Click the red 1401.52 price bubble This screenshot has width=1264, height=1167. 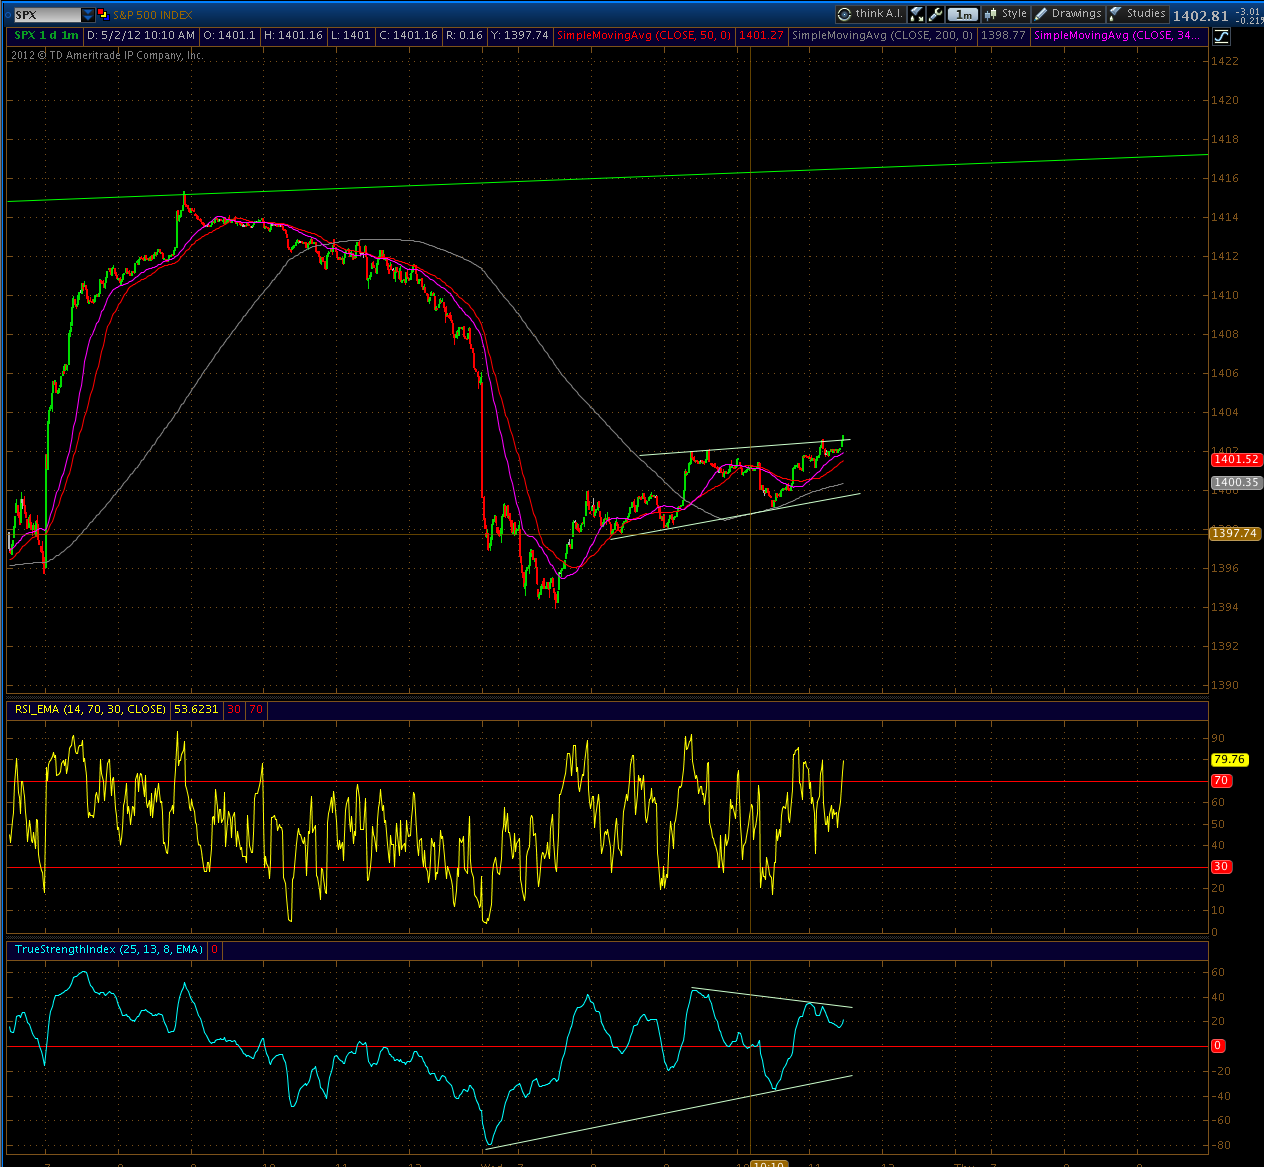pyautogui.click(x=1236, y=459)
